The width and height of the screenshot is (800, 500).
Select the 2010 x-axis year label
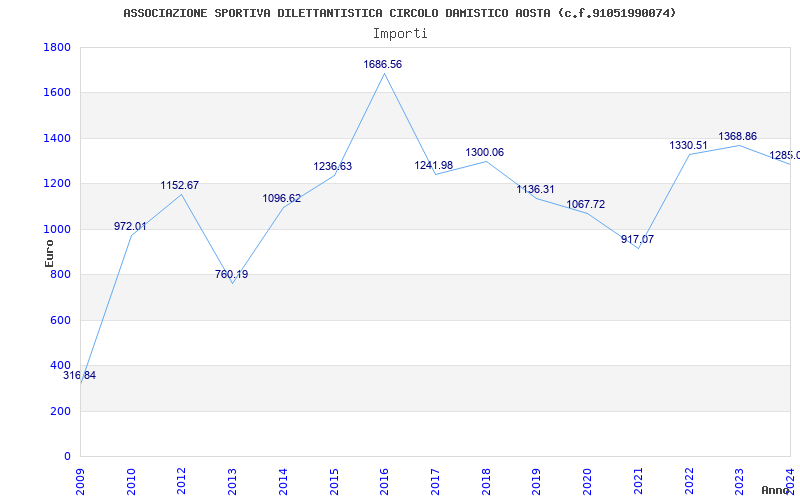click(x=131, y=481)
